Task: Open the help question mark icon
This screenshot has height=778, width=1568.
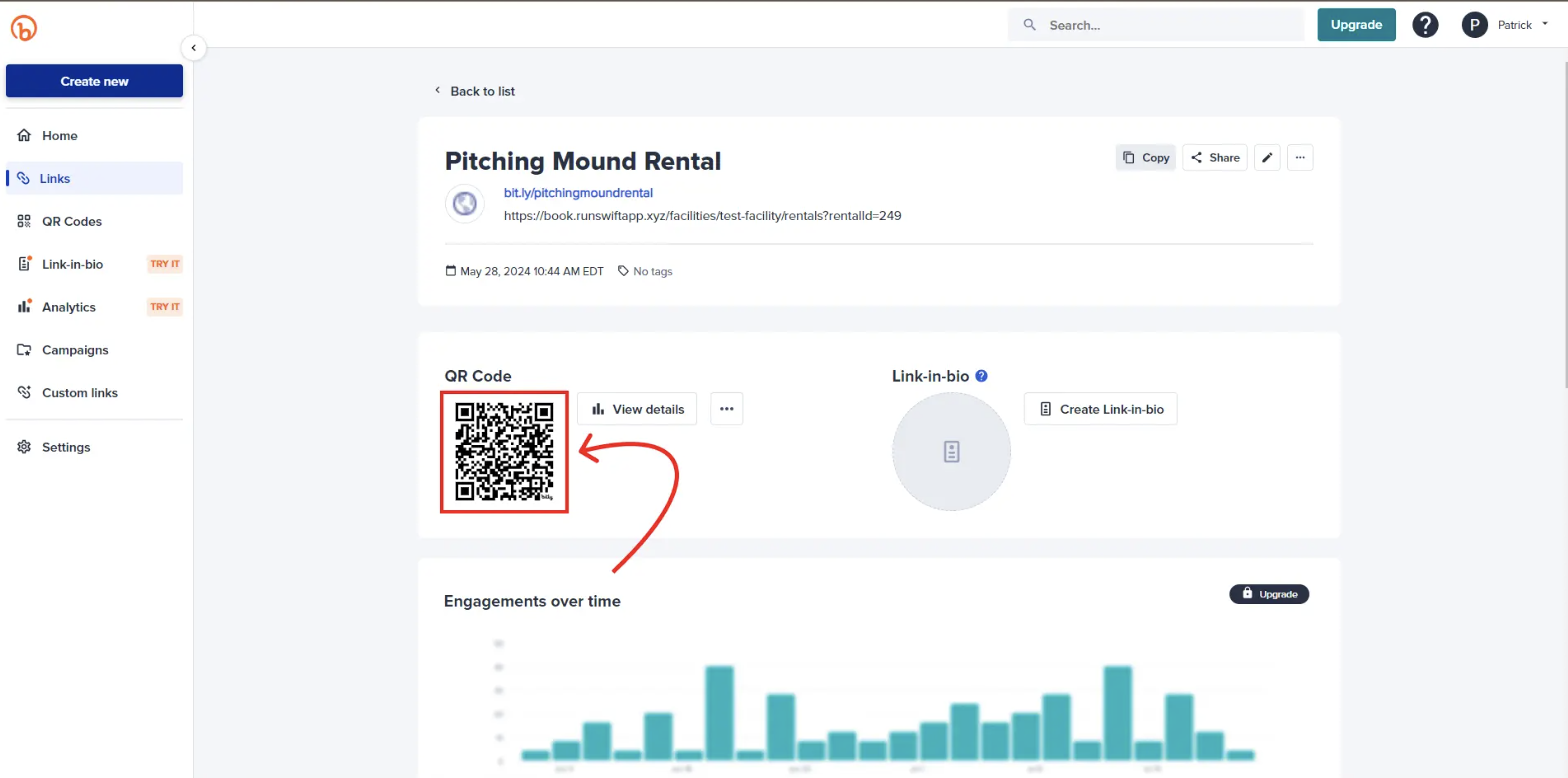Action: pyautogui.click(x=1425, y=25)
